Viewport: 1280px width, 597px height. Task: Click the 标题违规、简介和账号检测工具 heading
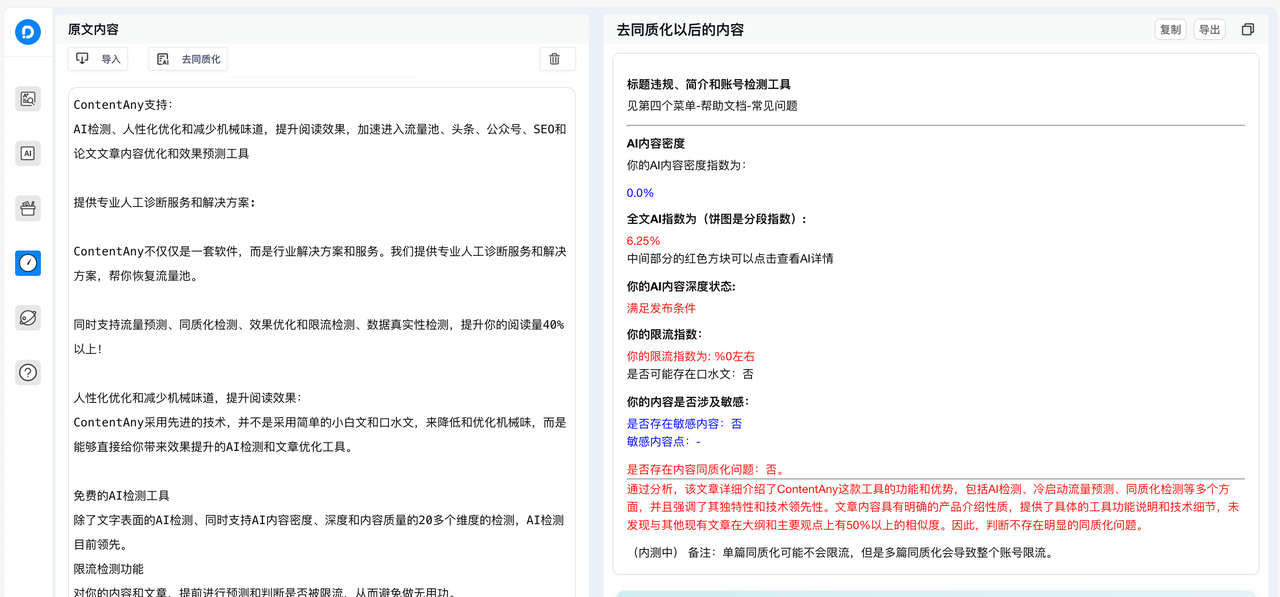(x=708, y=85)
